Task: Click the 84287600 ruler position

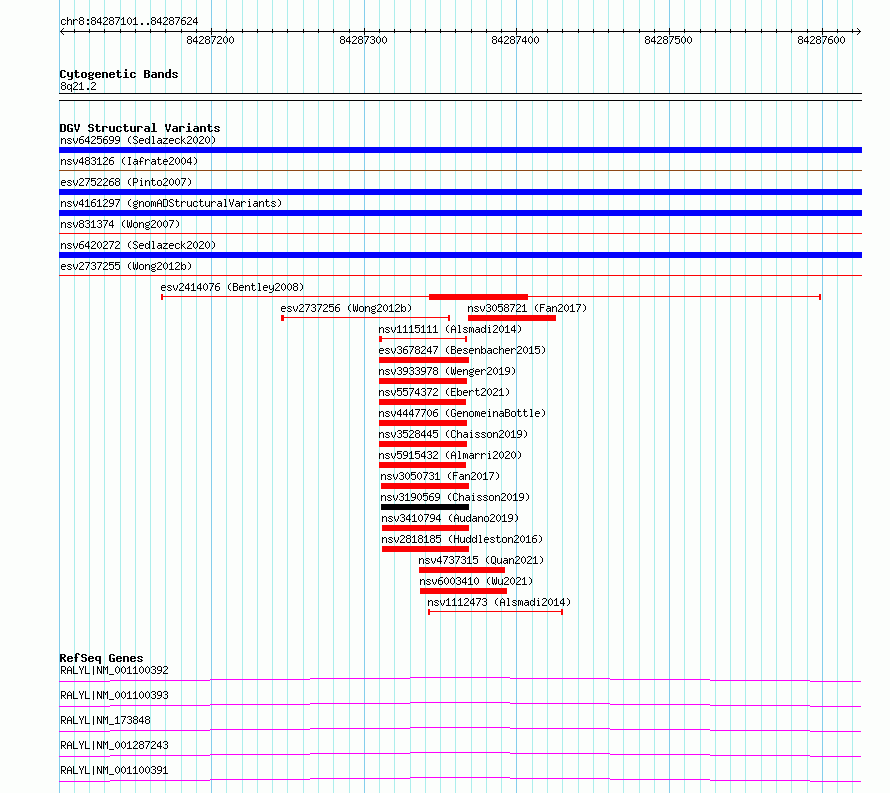Action: 821,40
